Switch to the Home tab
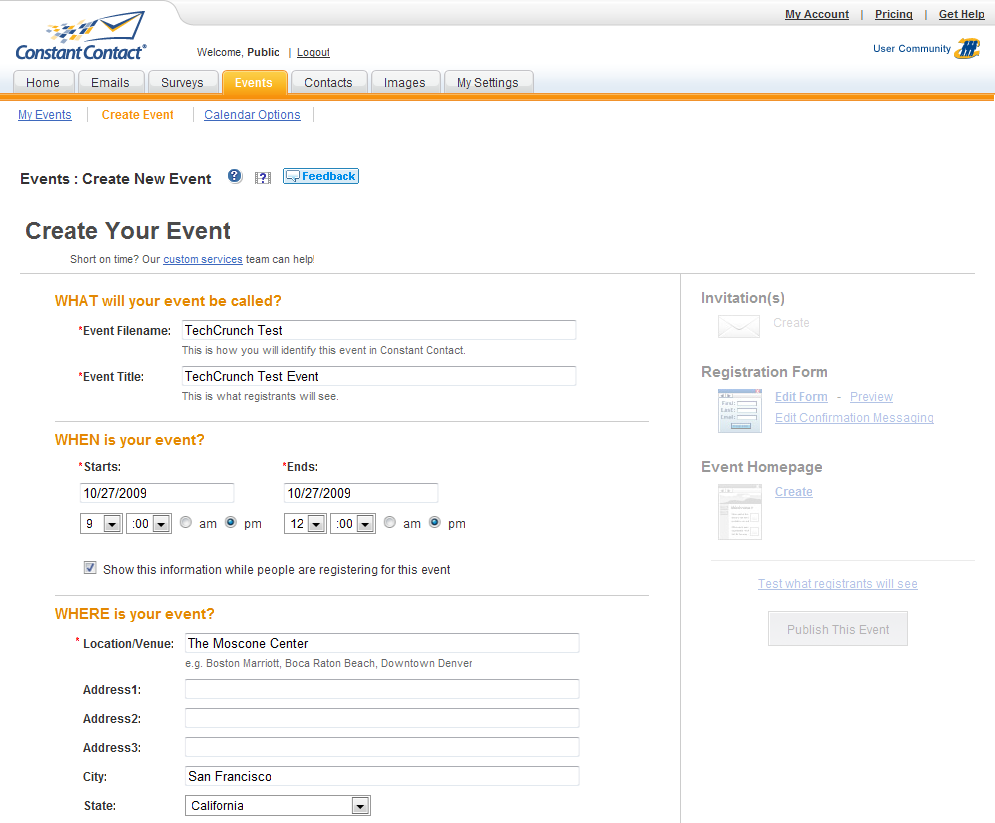Image resolution: width=995 pixels, height=823 pixels. tap(43, 82)
